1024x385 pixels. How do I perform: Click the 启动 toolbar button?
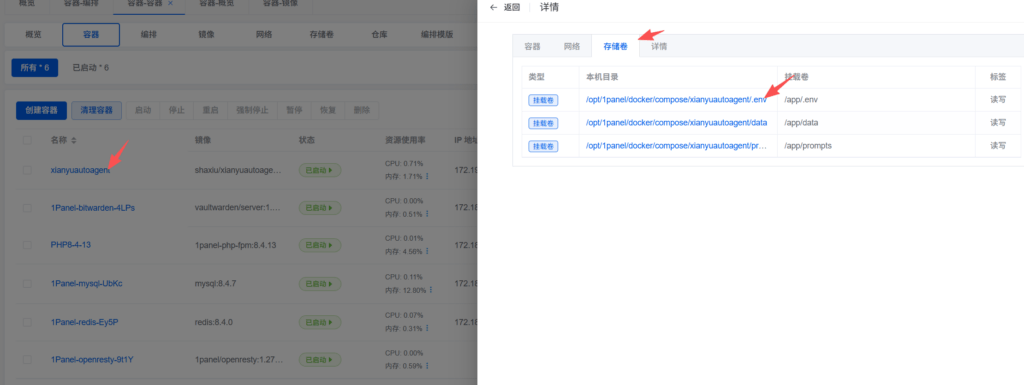coord(143,110)
